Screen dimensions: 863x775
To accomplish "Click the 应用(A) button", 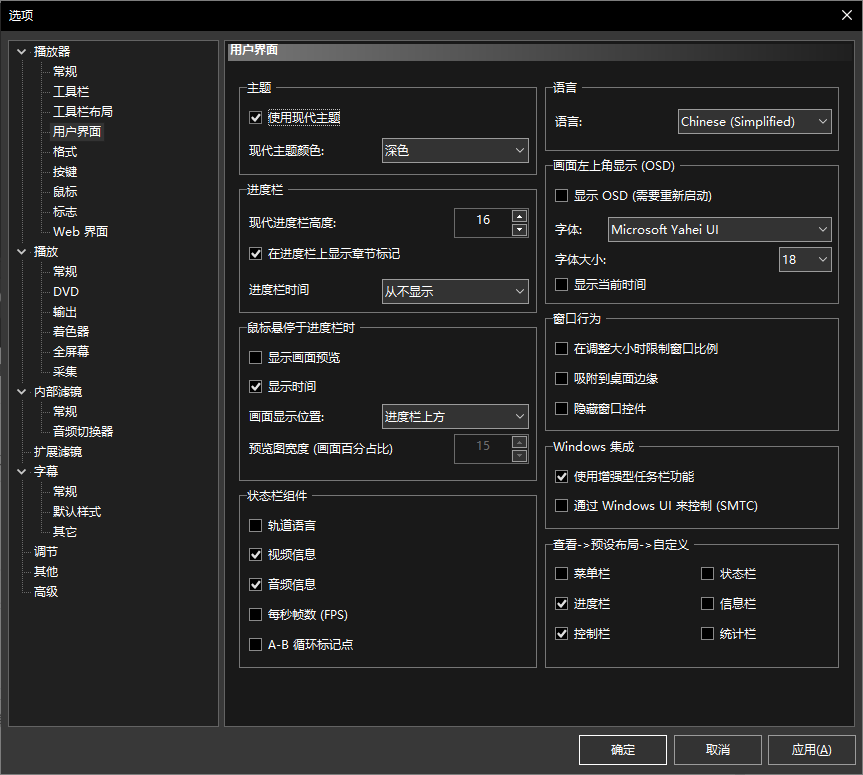I will click(811, 750).
